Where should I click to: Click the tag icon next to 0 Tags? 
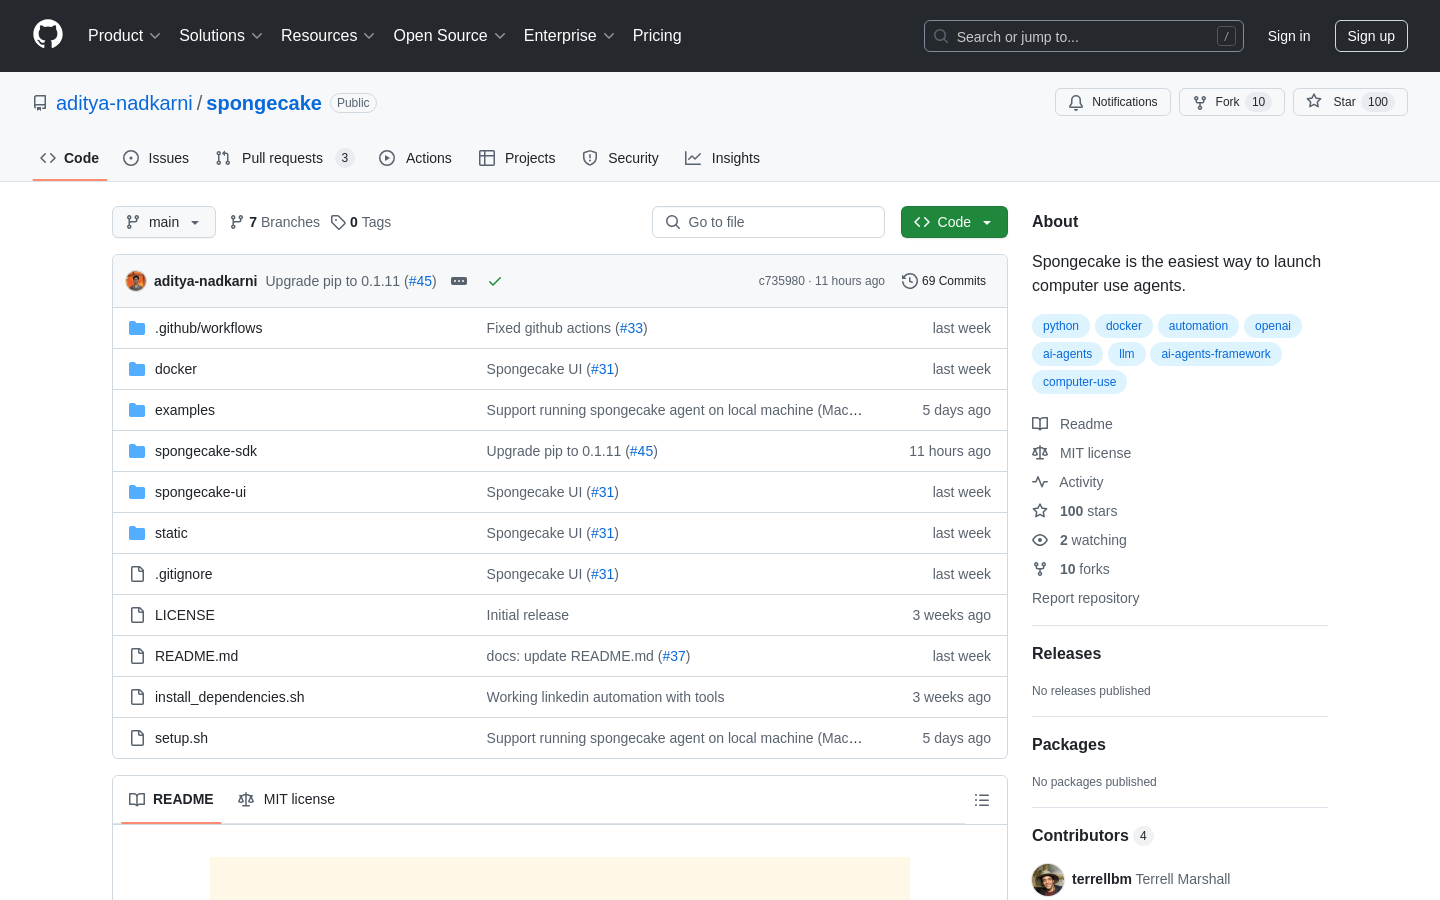point(338,222)
